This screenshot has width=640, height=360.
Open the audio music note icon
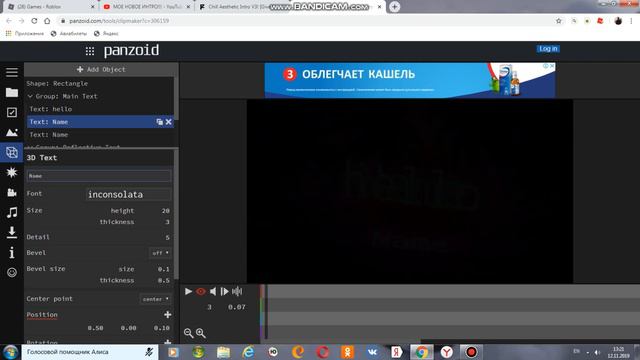[12, 212]
